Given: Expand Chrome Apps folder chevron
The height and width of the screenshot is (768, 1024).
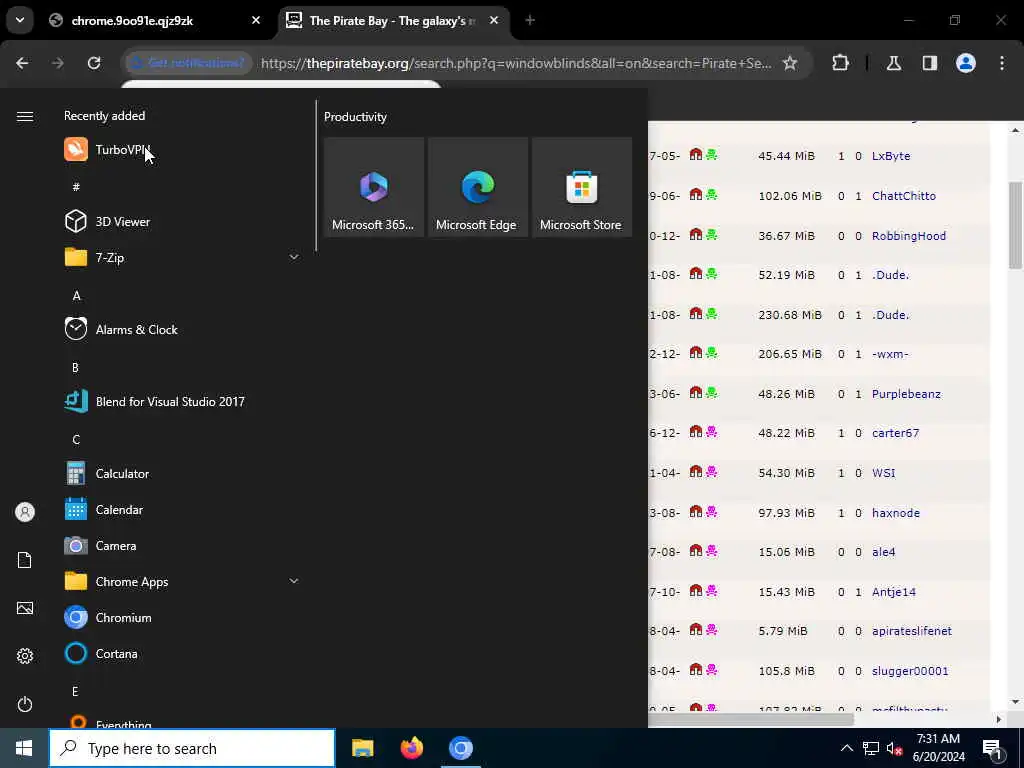Looking at the screenshot, I should tap(294, 581).
